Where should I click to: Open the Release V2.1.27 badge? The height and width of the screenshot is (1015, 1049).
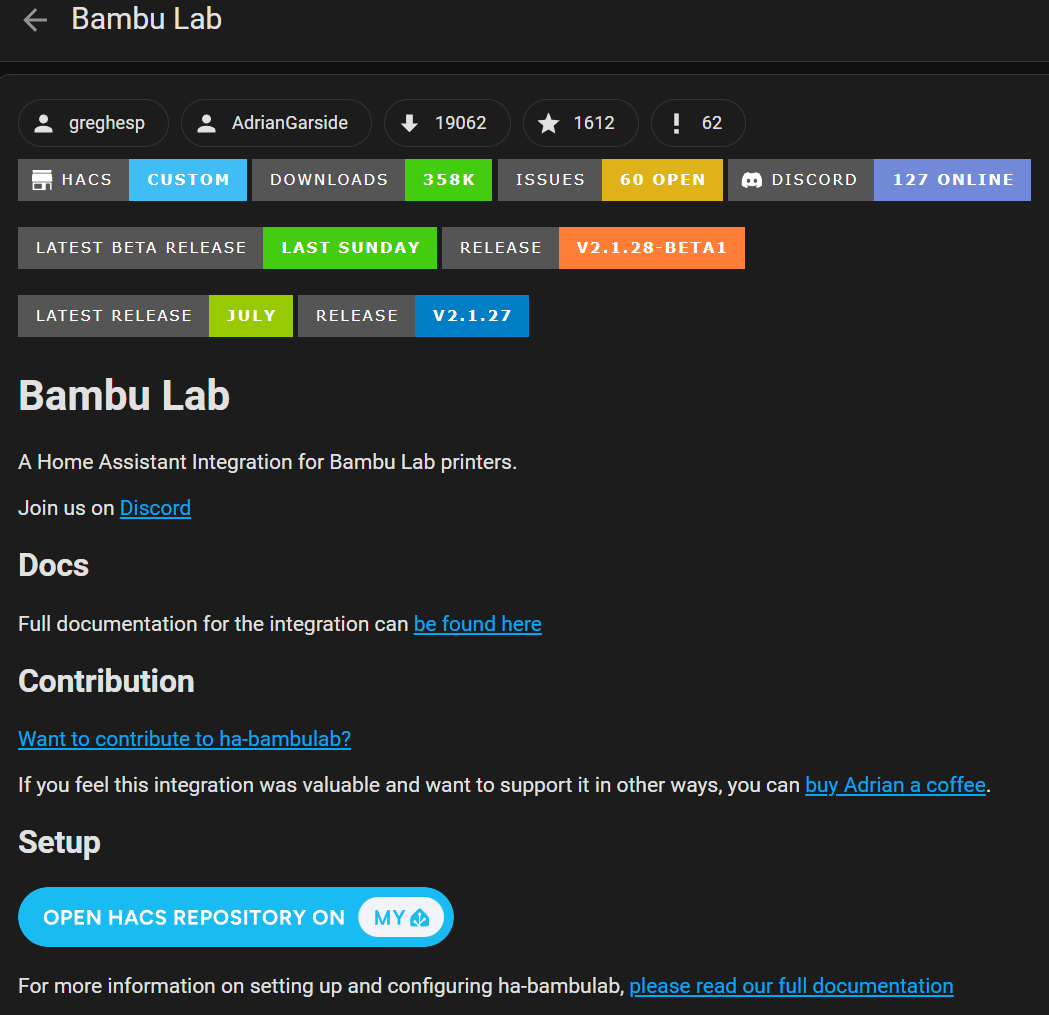click(x=413, y=316)
